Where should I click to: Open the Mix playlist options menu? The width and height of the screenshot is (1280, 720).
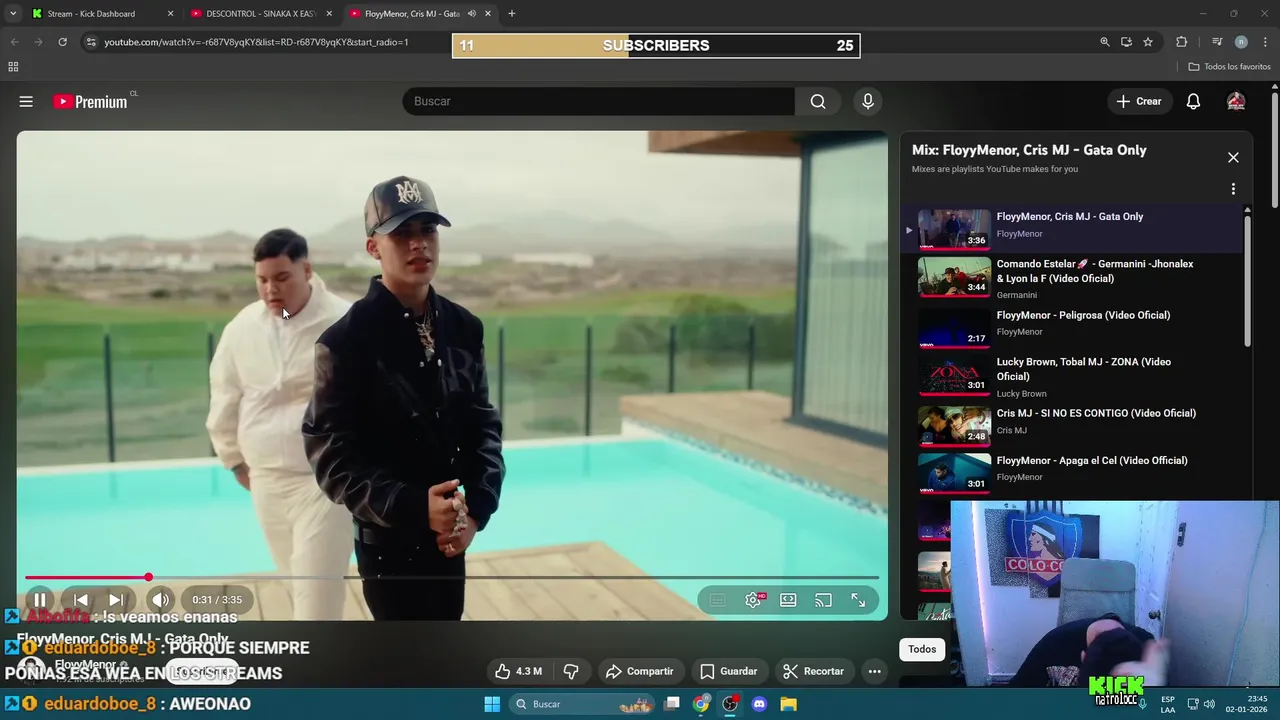1233,189
